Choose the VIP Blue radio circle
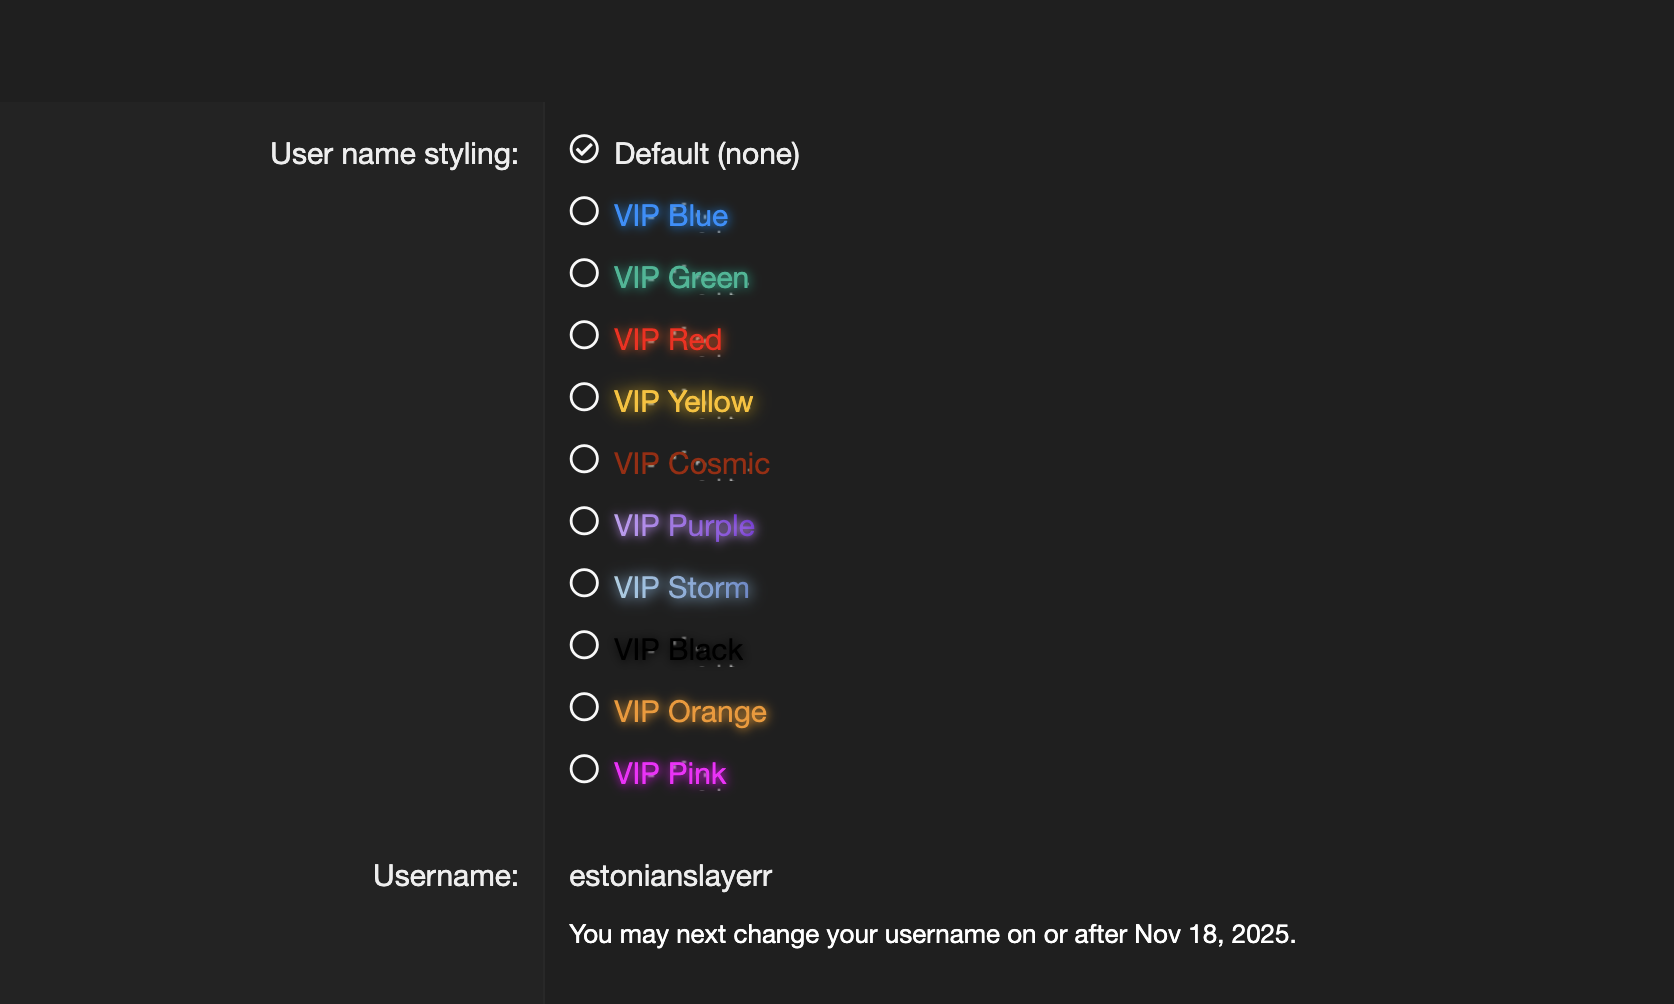 [x=584, y=211]
